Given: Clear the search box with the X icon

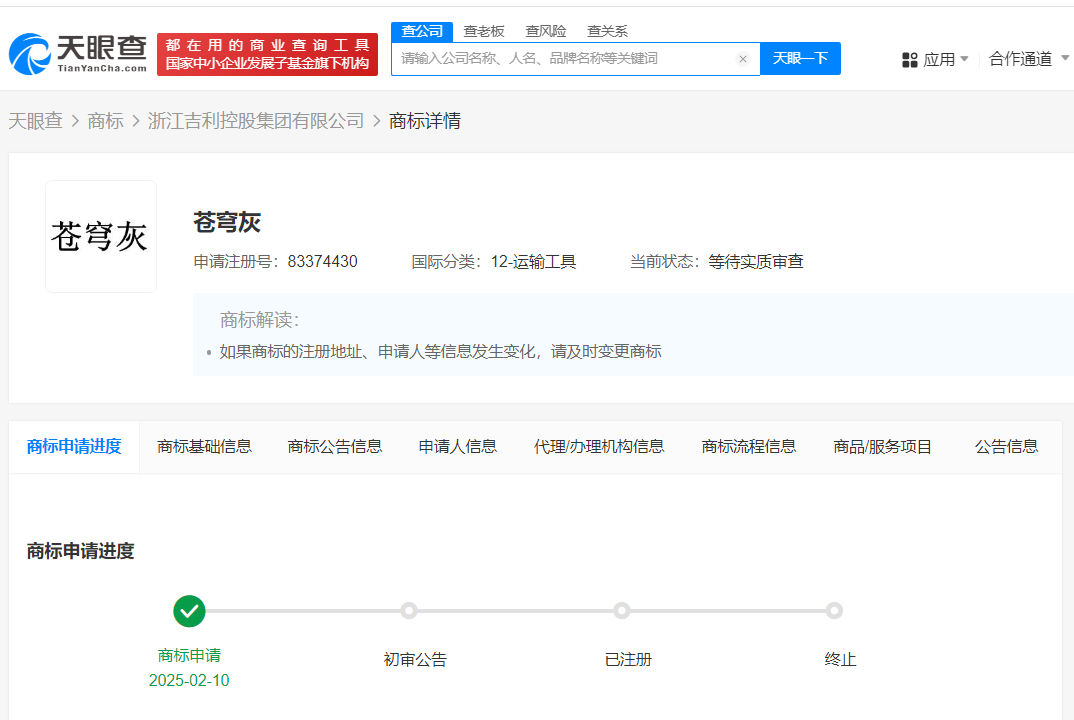Looking at the screenshot, I should coord(742,59).
